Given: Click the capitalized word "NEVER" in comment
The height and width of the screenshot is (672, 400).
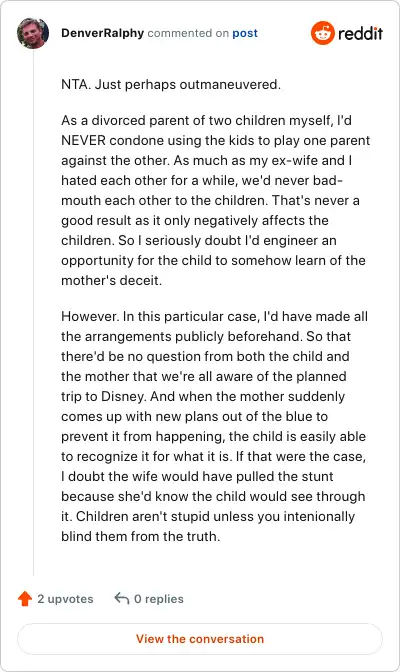Looking at the screenshot, I should point(83,141).
